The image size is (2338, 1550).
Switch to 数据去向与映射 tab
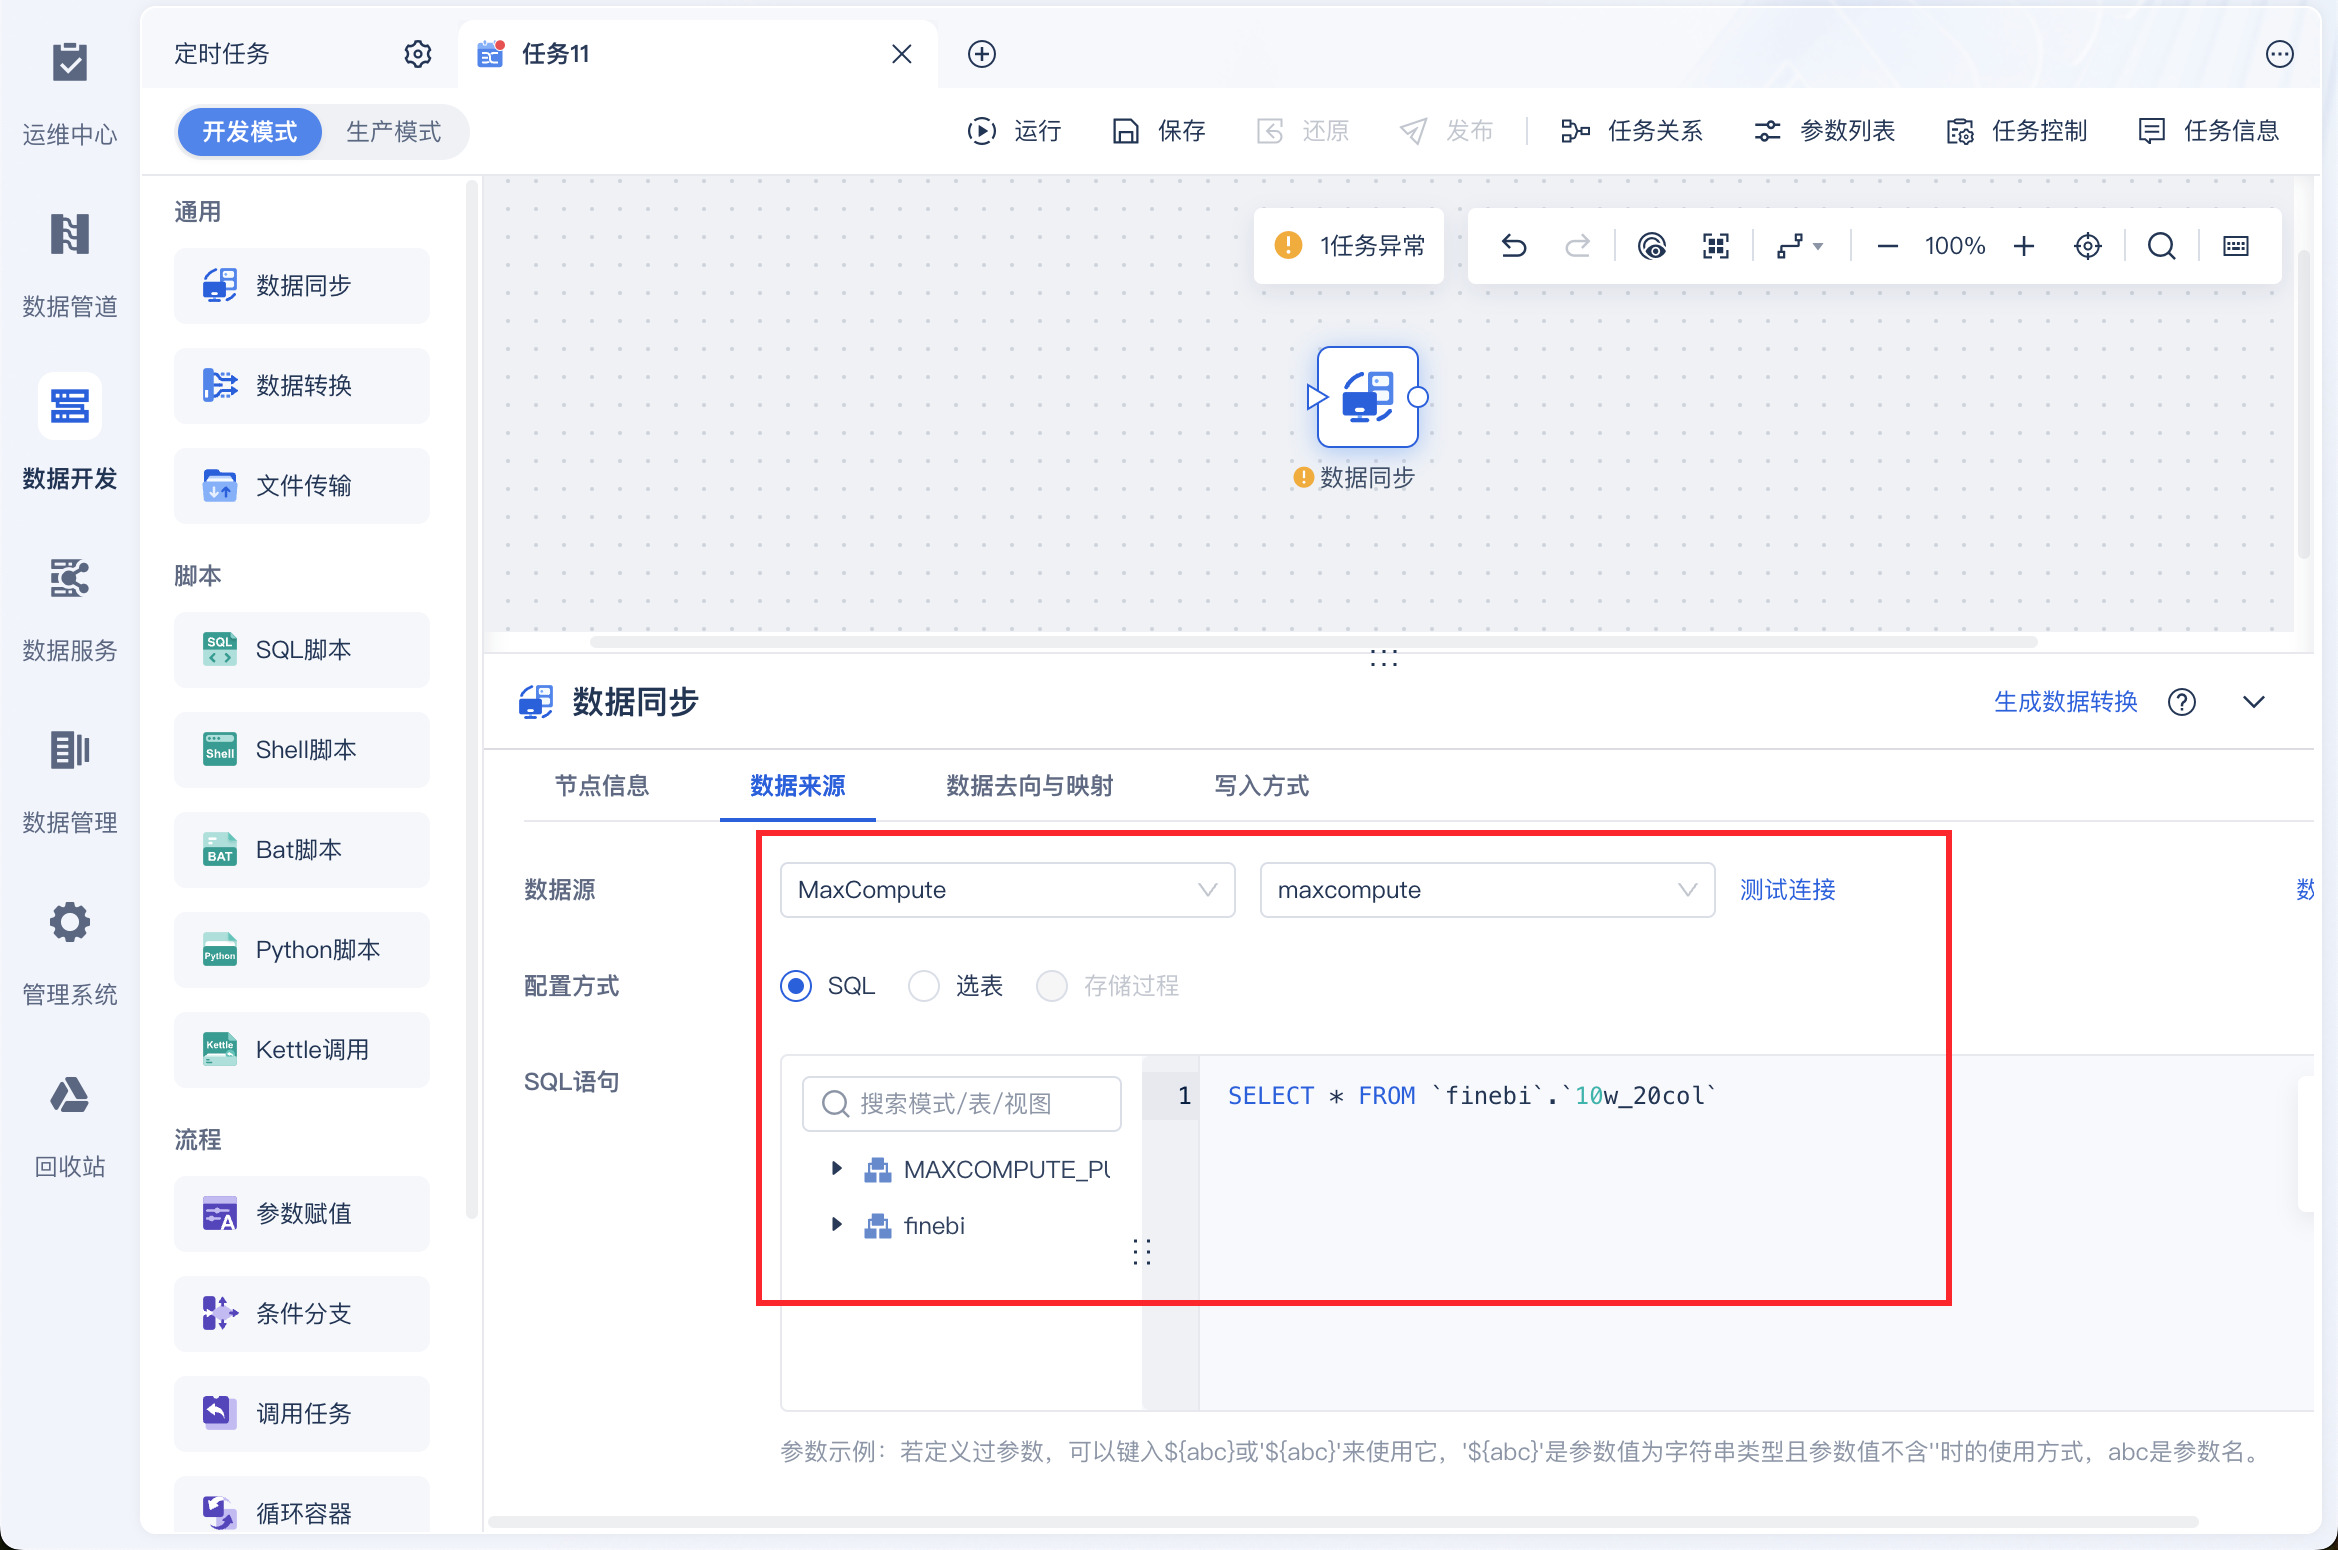(1029, 786)
